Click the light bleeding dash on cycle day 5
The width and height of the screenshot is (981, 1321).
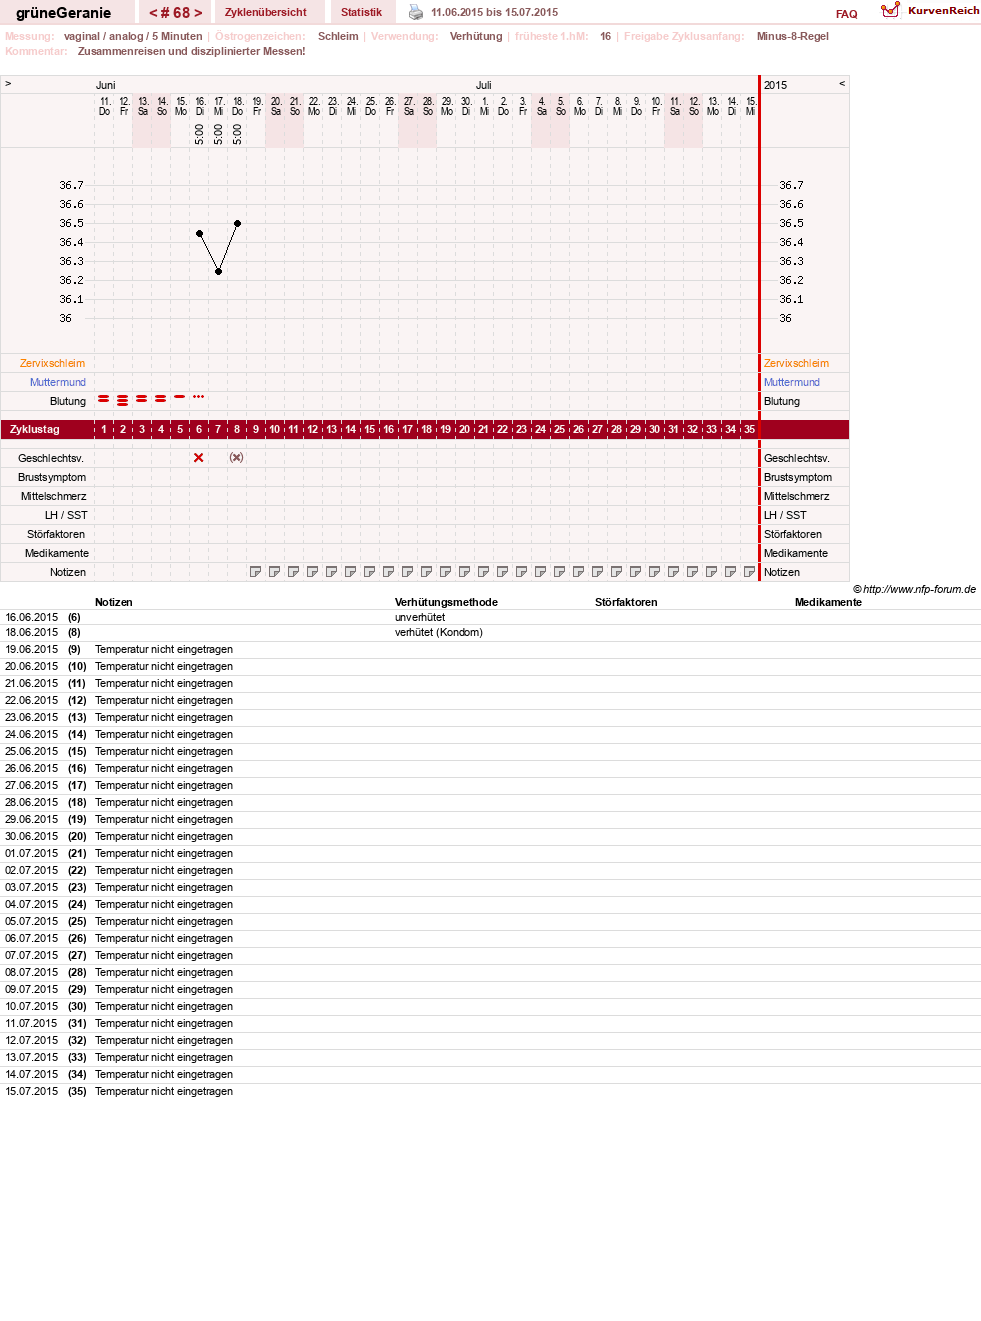180,397
